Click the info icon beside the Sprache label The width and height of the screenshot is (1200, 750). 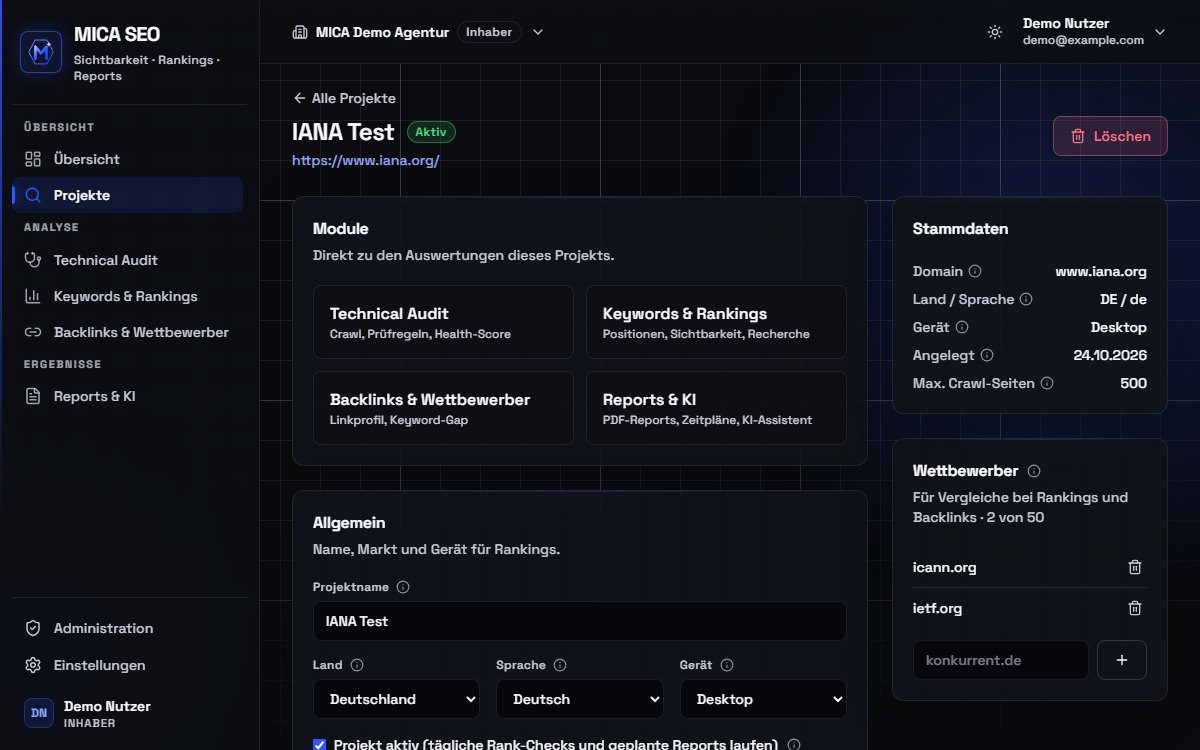(560, 665)
